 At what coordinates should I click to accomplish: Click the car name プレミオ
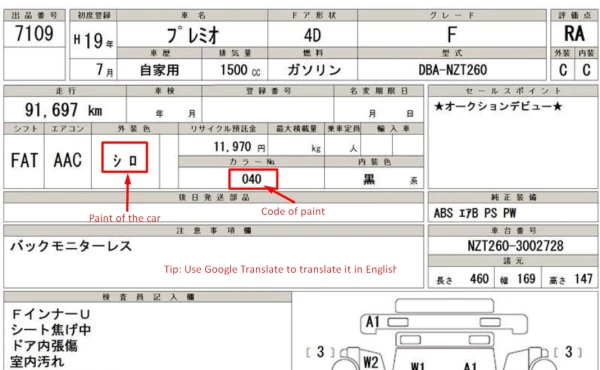coord(192,36)
